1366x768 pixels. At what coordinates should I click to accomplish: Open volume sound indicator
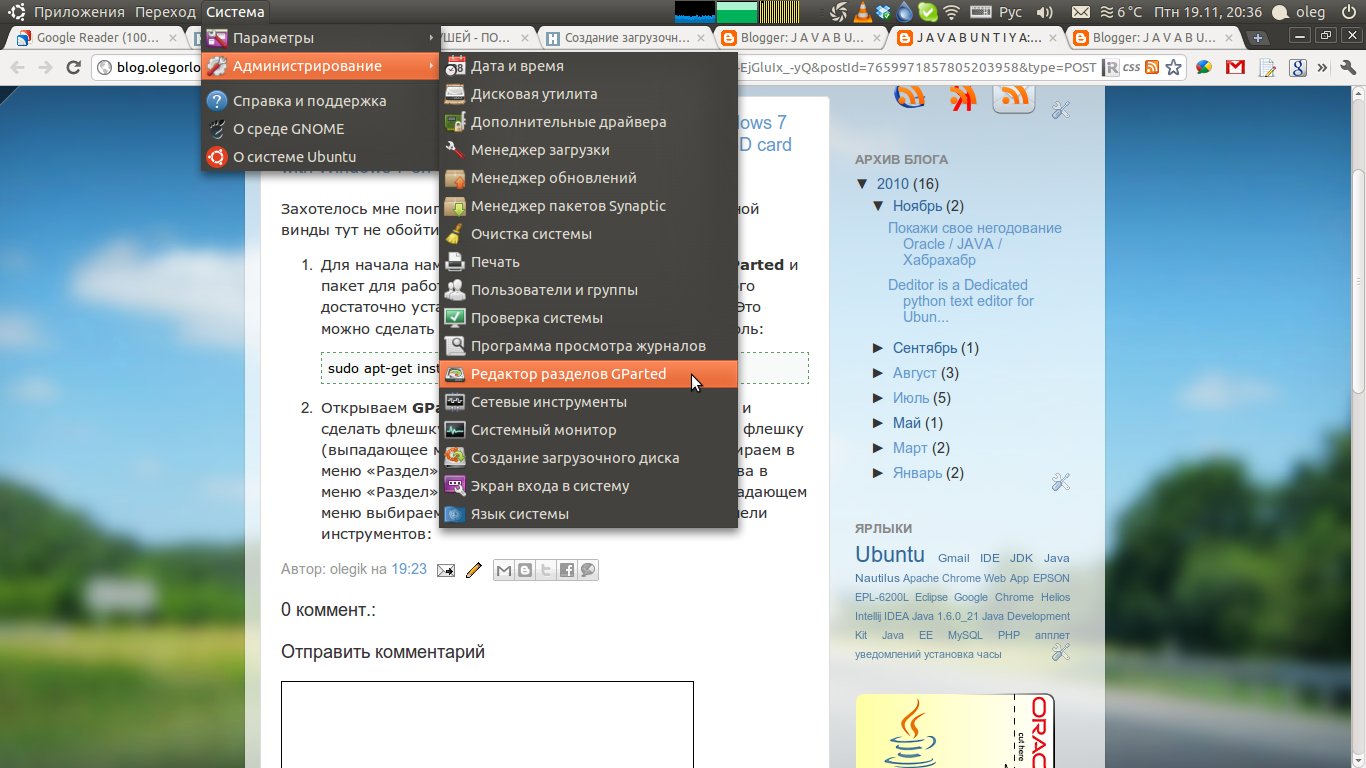pyautogui.click(x=1045, y=12)
